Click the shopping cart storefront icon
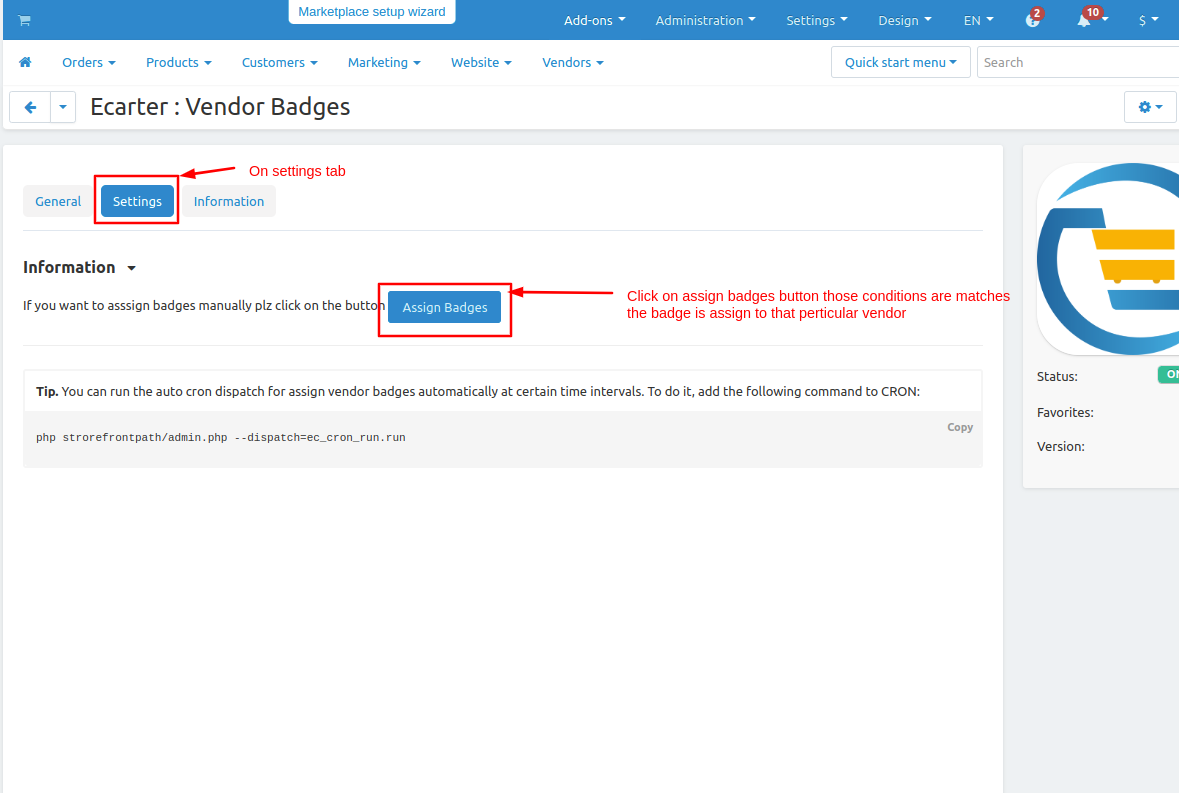The image size is (1179, 793). point(24,20)
